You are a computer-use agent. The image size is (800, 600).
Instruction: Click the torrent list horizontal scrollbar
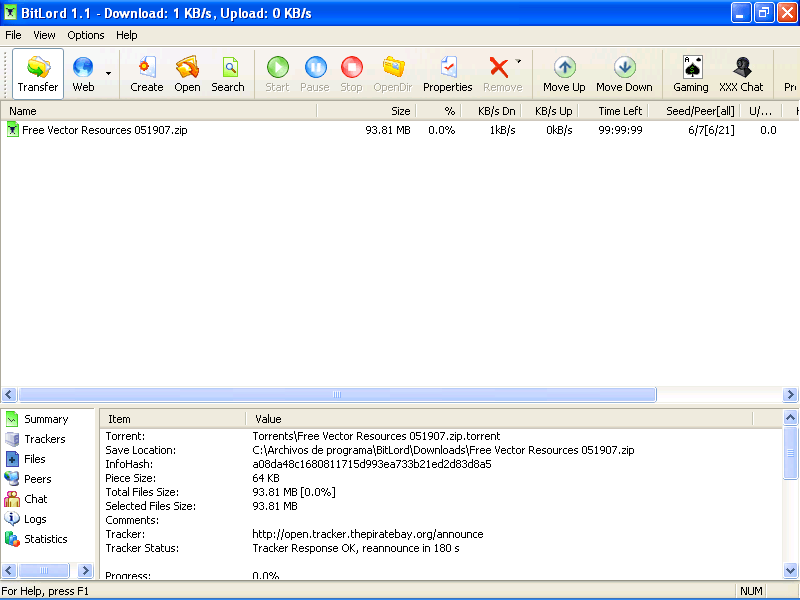[337, 395]
